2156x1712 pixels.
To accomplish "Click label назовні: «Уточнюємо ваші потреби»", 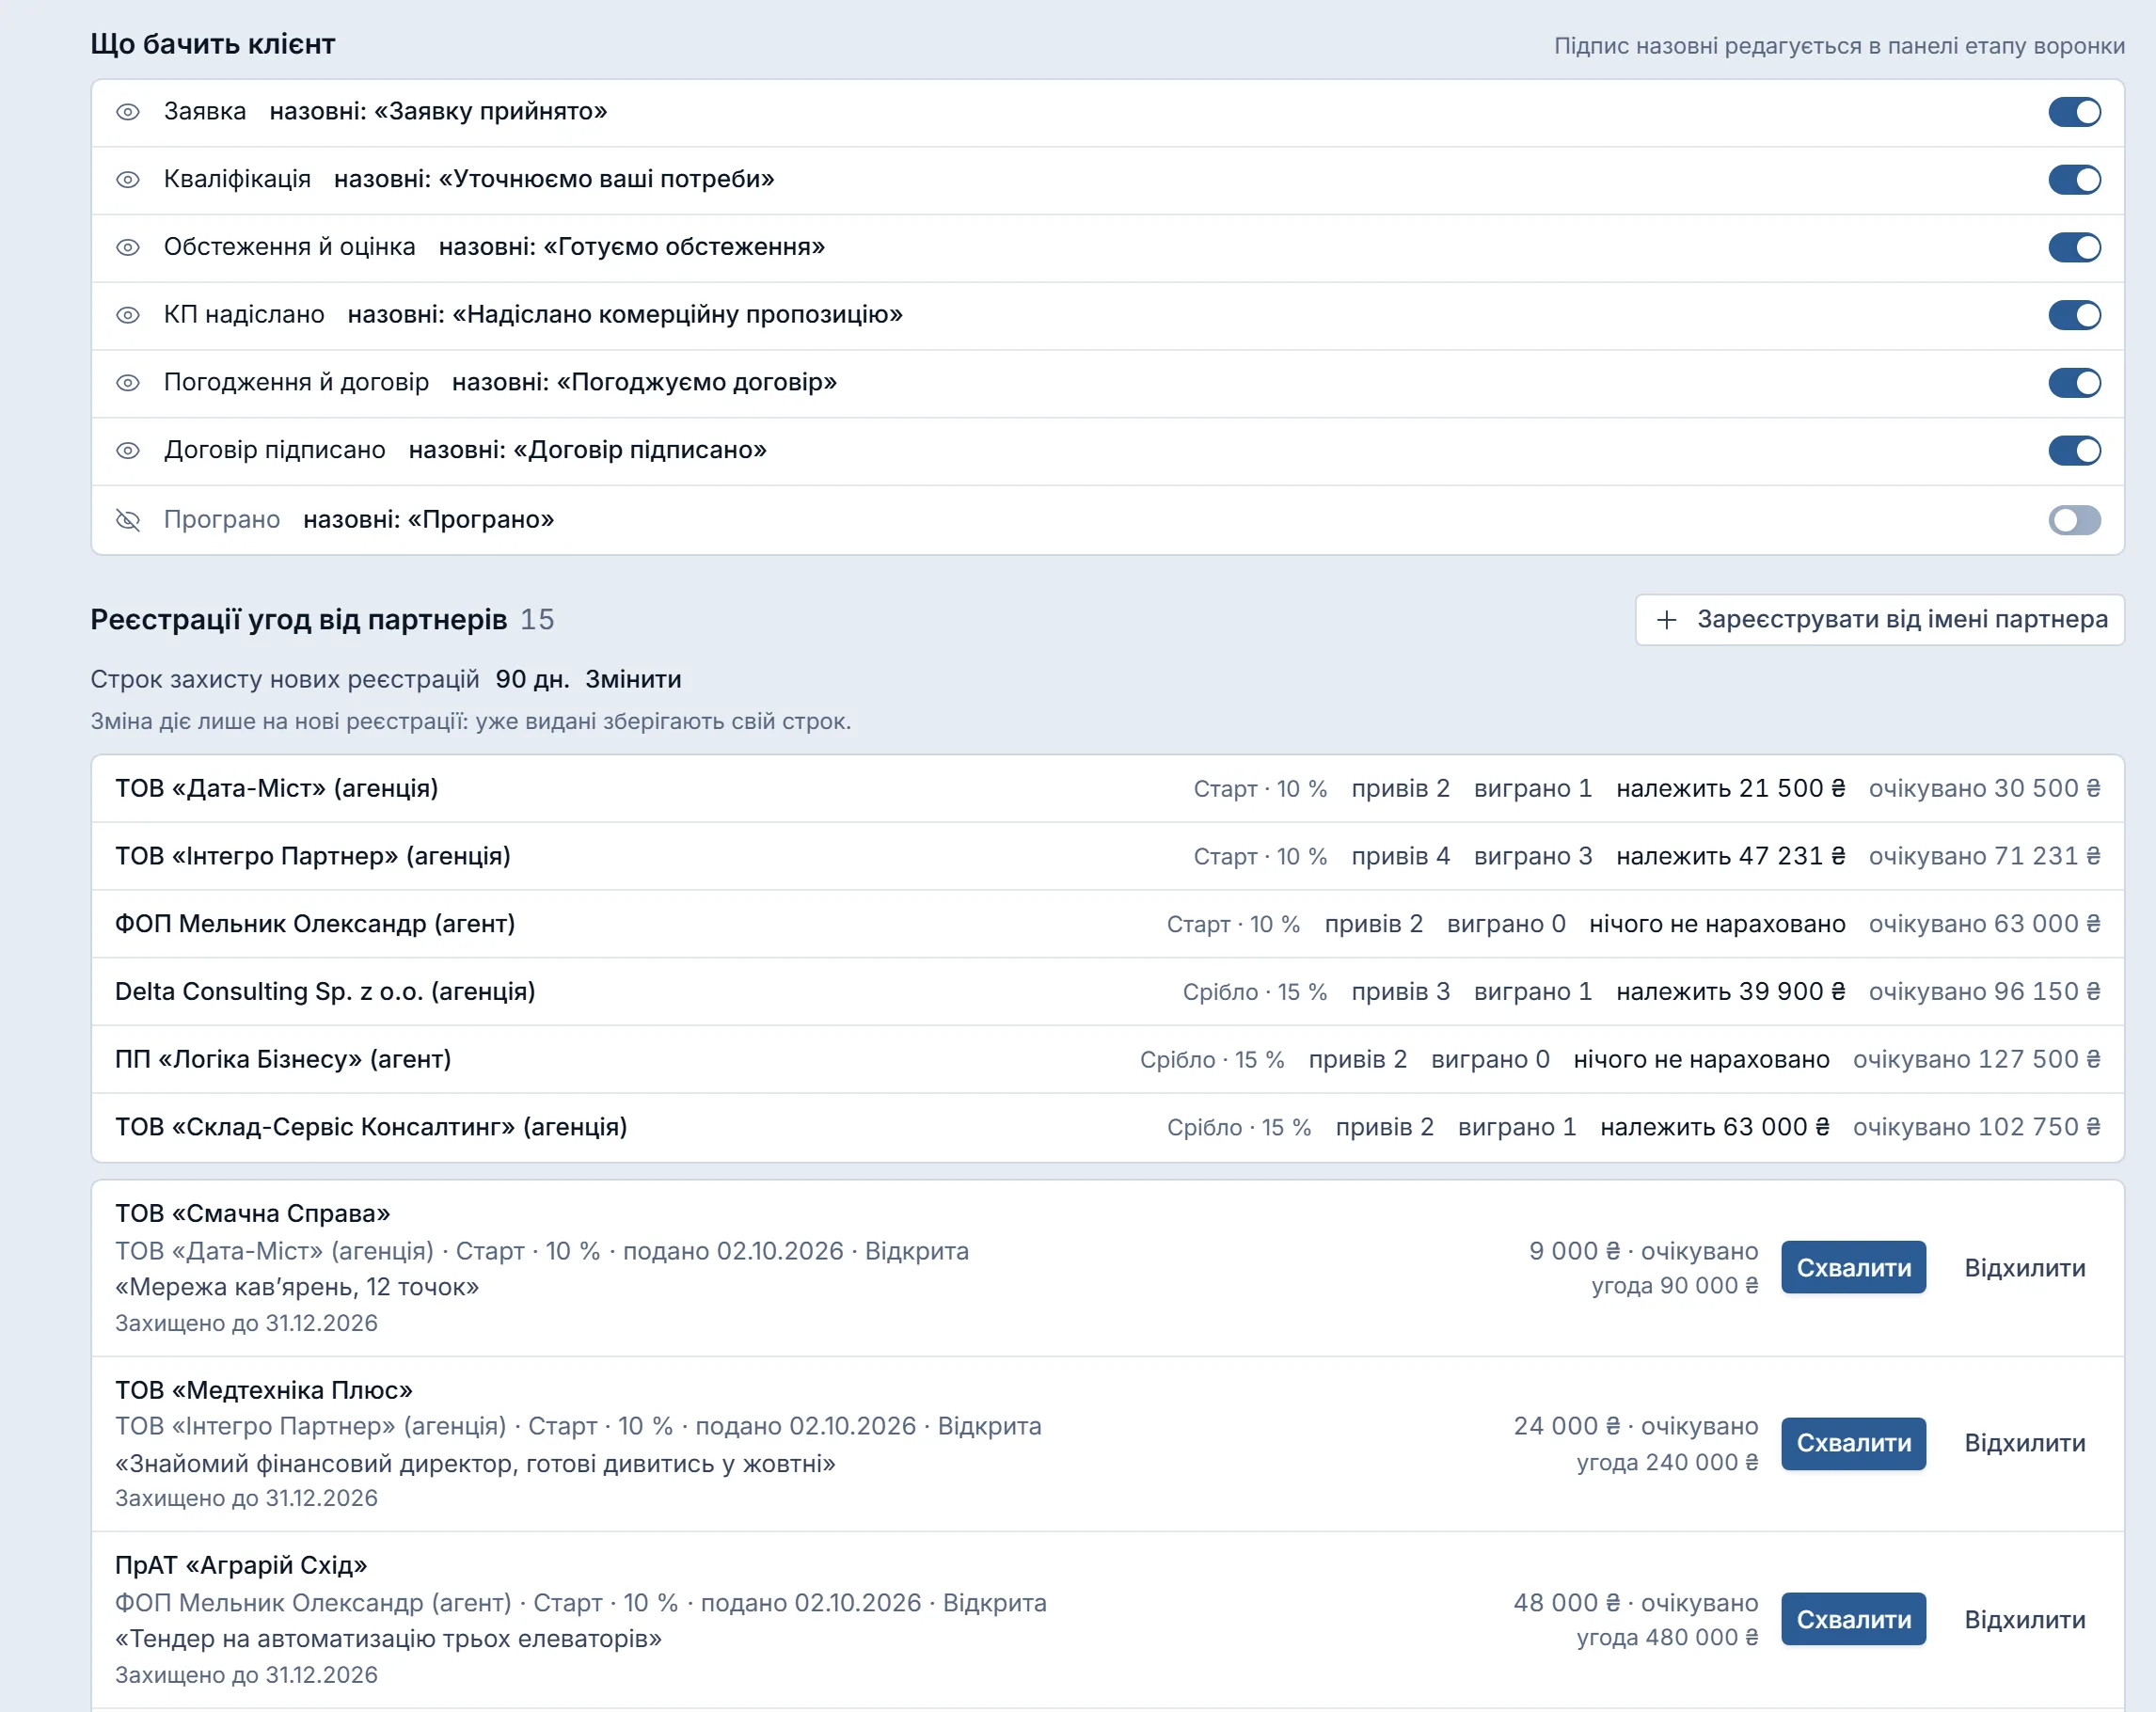I will tap(554, 179).
